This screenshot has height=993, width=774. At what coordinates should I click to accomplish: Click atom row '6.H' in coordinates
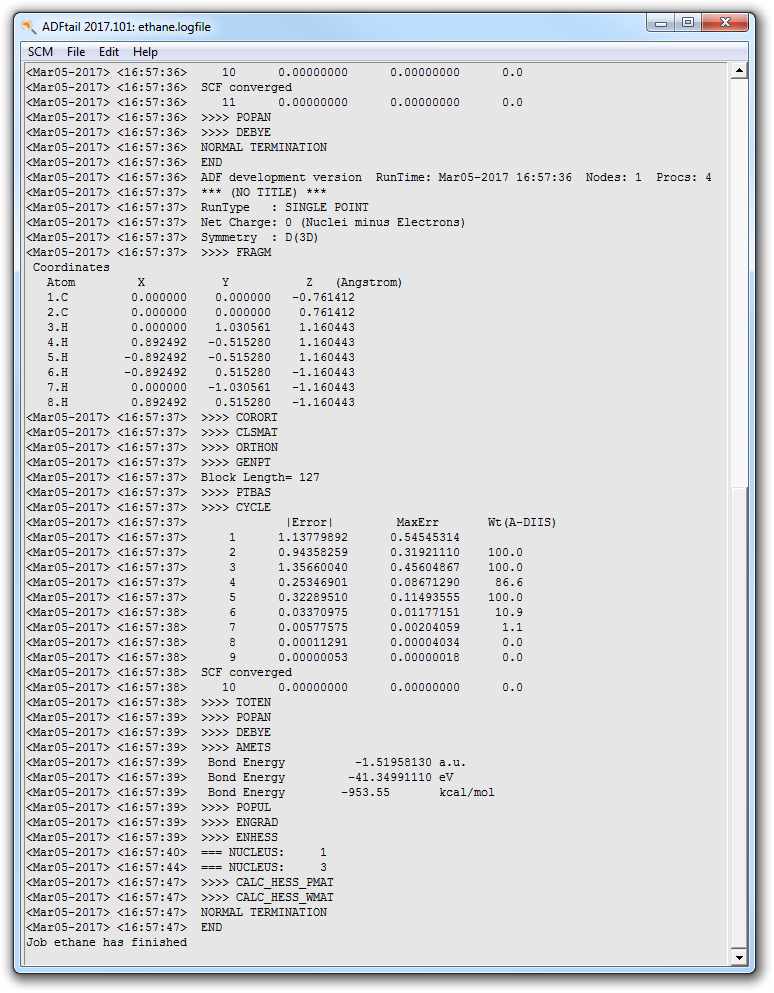[200, 372]
